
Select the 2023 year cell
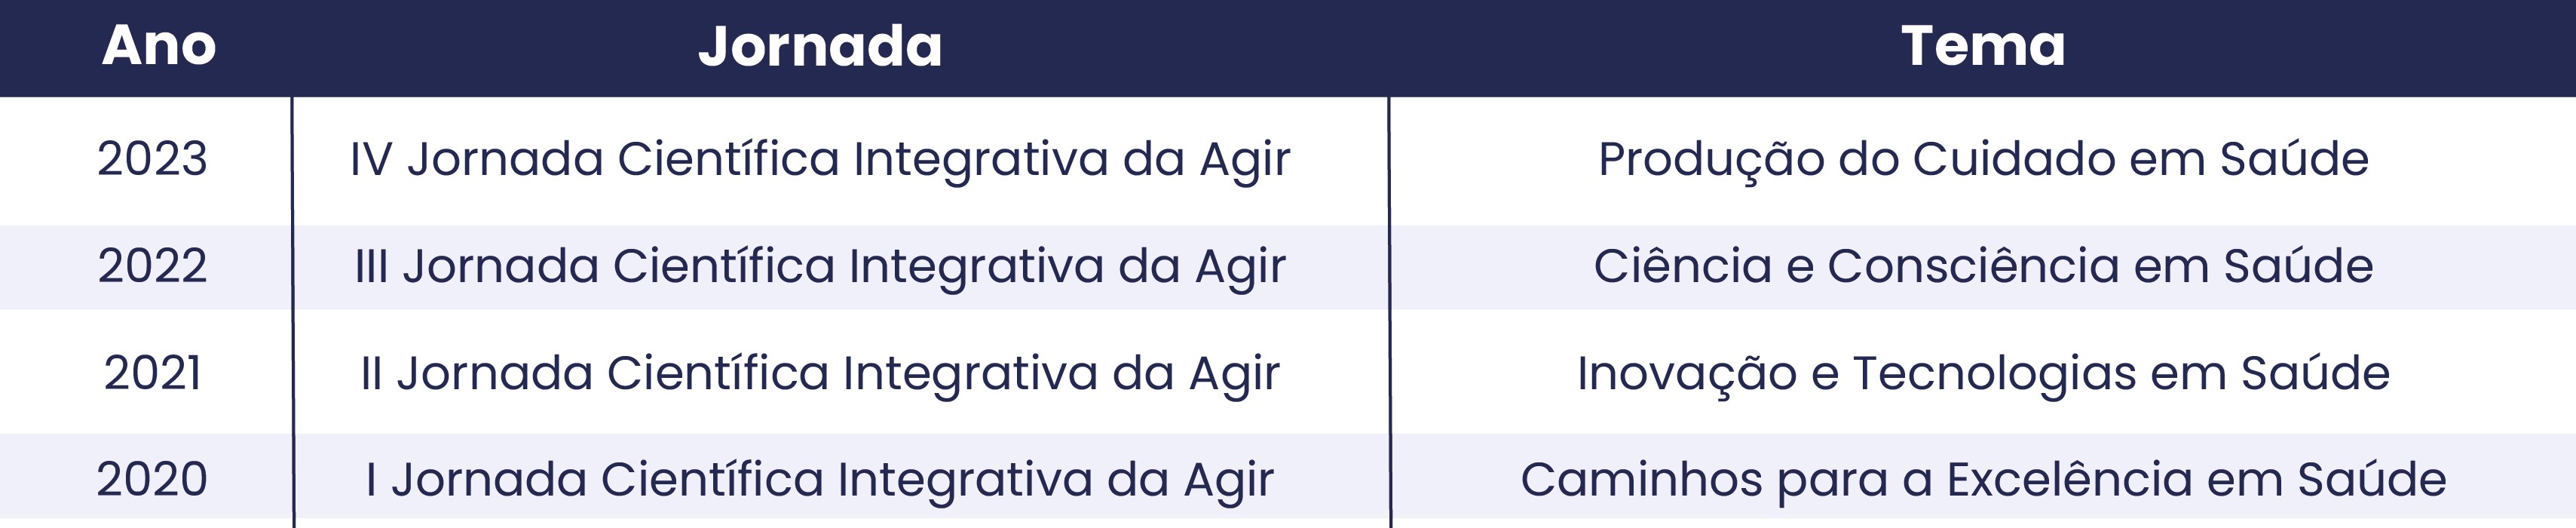pyautogui.click(x=152, y=159)
